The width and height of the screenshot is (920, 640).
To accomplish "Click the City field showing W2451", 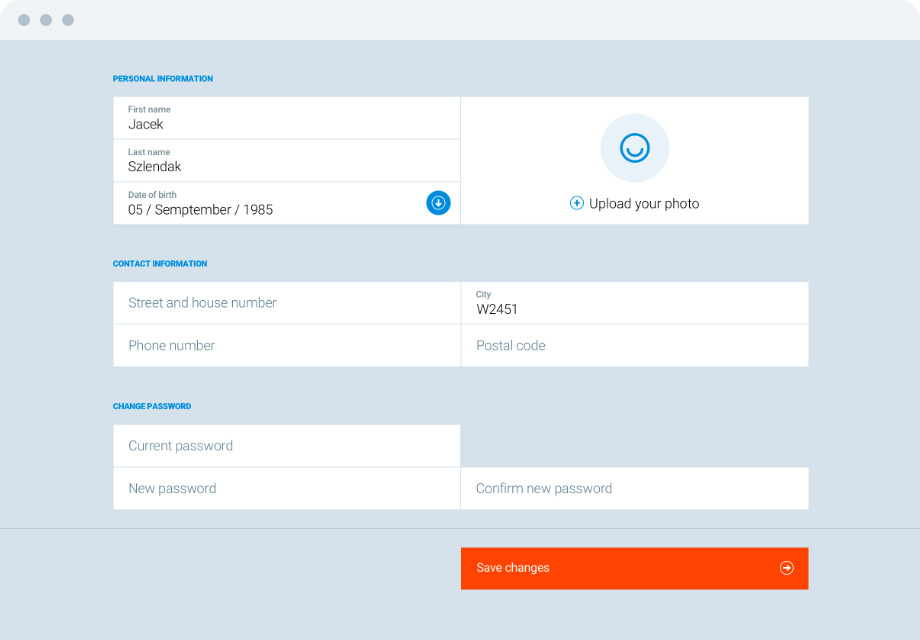I will pyautogui.click(x=635, y=303).
